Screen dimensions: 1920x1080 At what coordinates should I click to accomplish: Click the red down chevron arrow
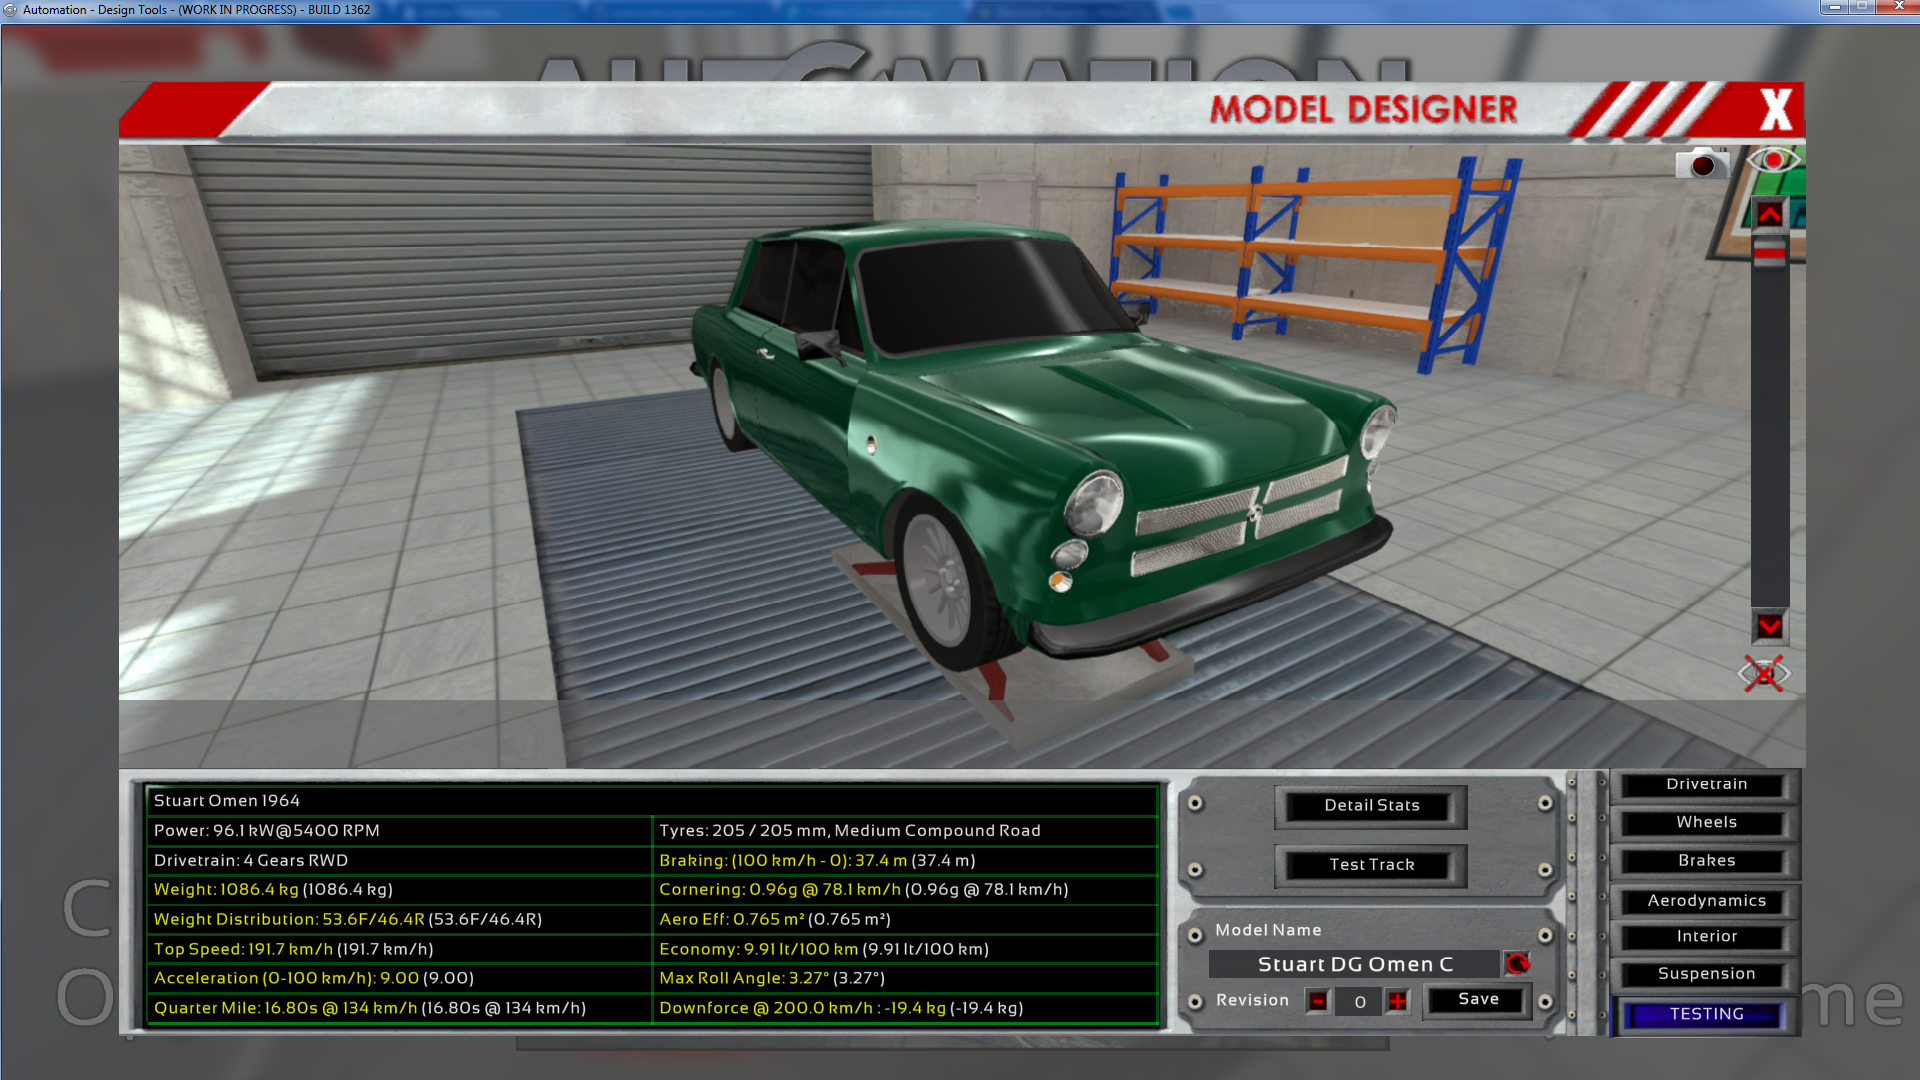[1769, 627]
